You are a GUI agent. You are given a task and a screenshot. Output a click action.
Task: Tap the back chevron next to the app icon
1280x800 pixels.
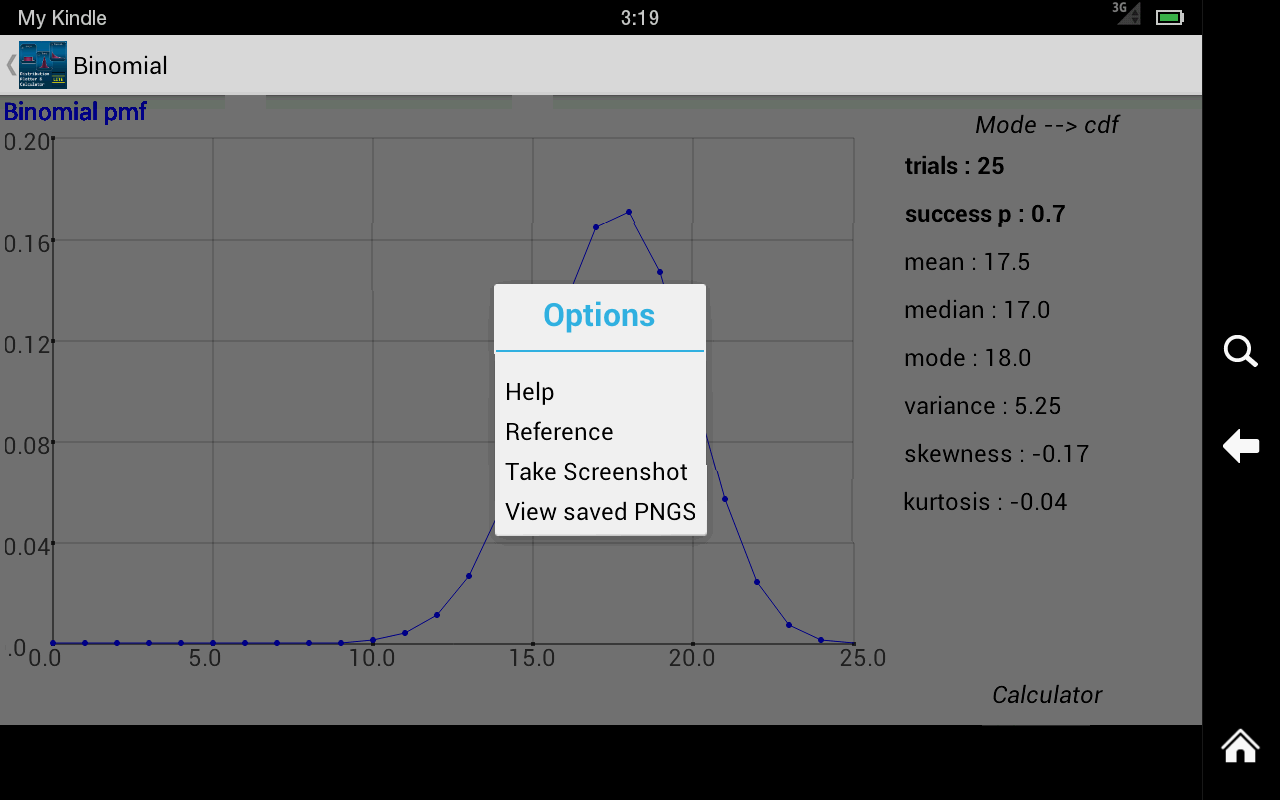8,65
